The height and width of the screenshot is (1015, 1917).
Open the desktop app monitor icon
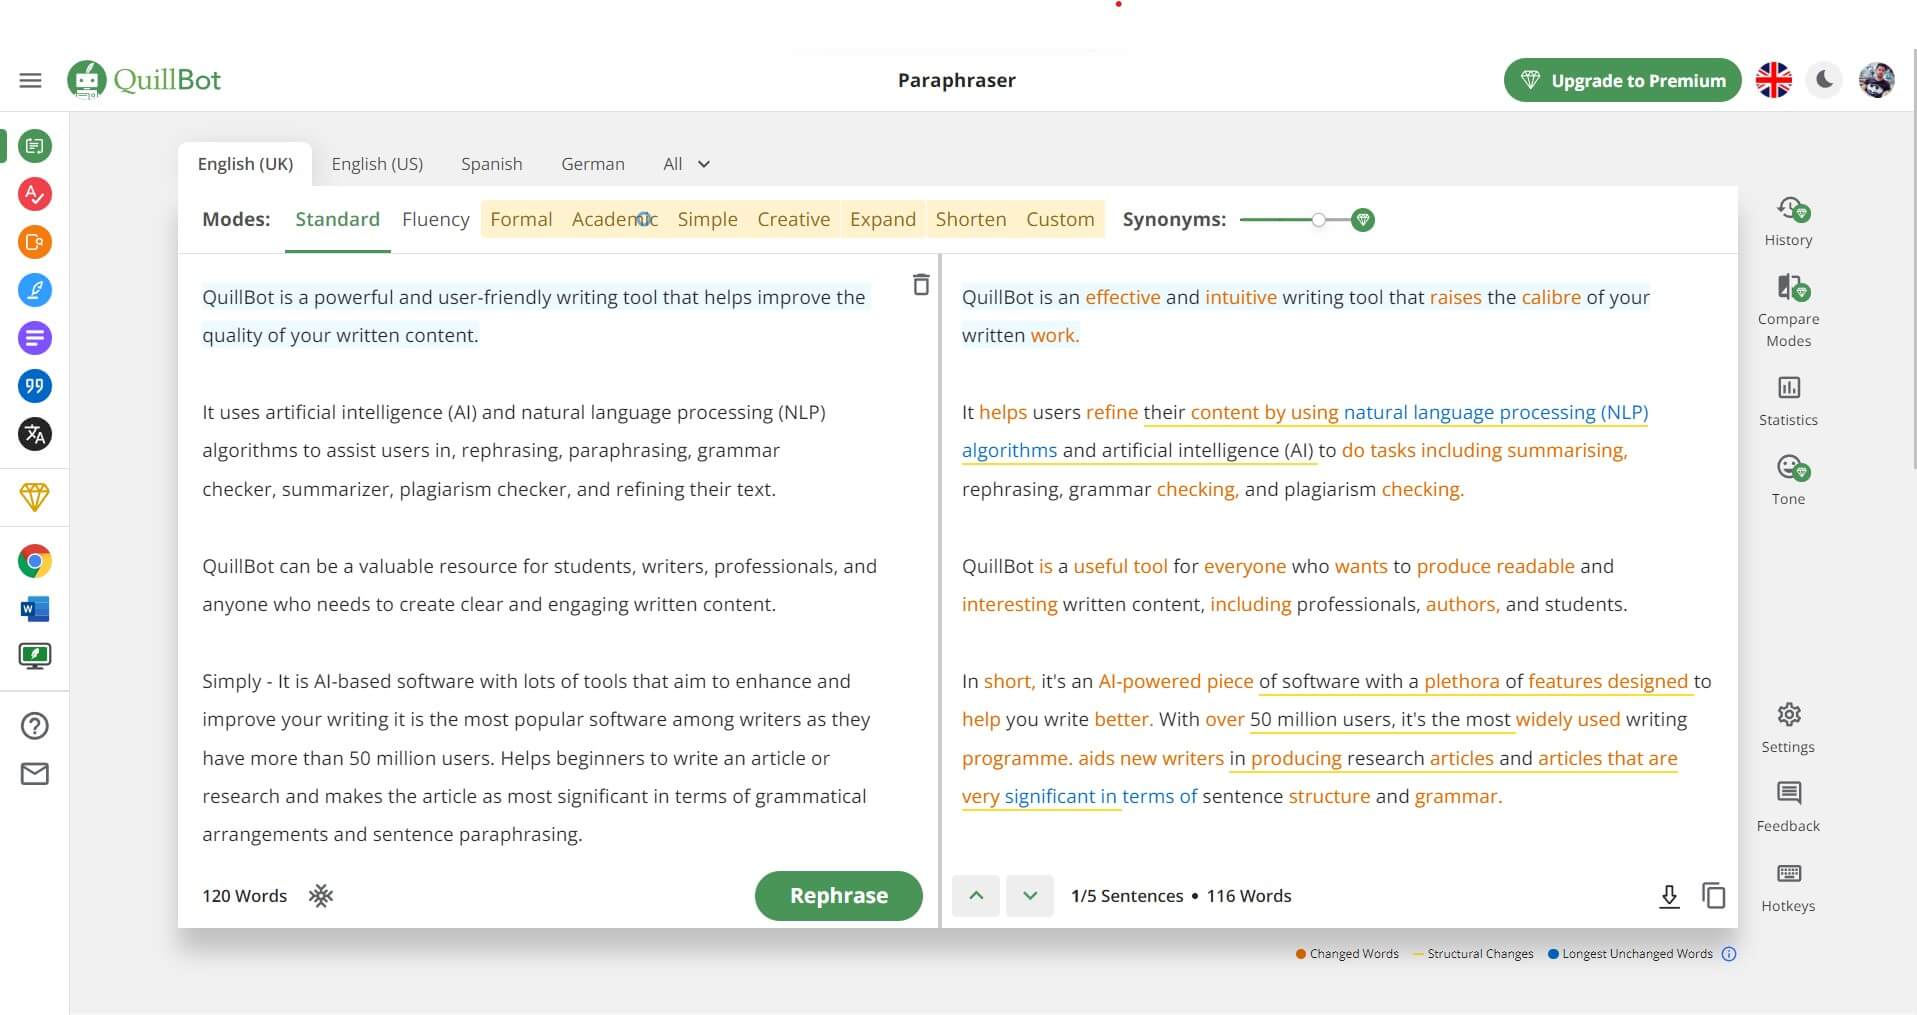(x=35, y=656)
